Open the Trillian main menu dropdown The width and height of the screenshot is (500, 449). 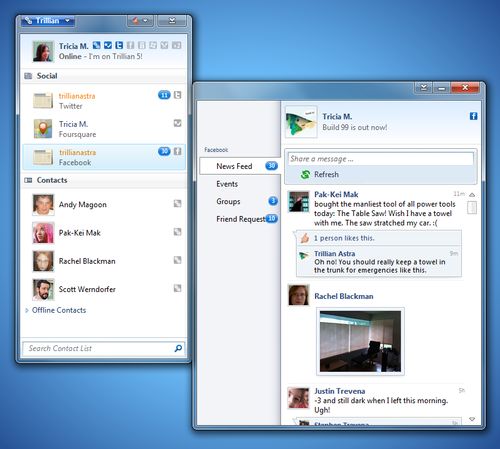[x=48, y=21]
